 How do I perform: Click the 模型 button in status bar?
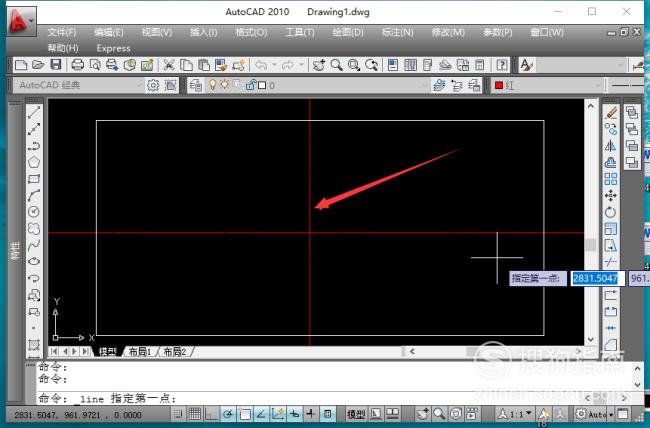tap(356, 414)
